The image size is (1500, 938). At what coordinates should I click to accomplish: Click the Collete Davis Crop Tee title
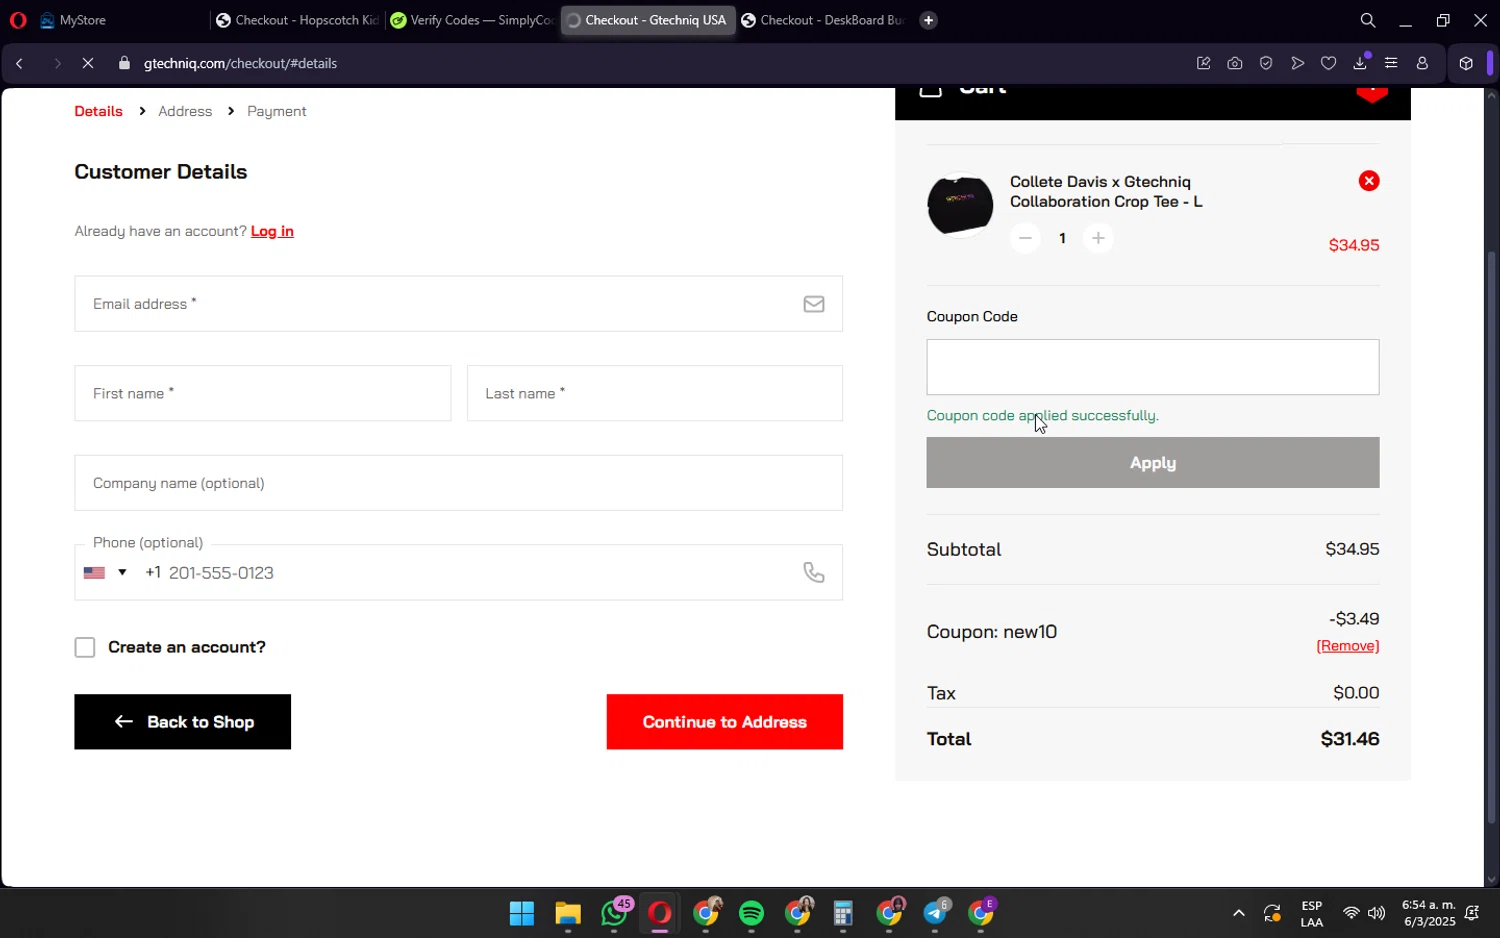pyautogui.click(x=1106, y=191)
